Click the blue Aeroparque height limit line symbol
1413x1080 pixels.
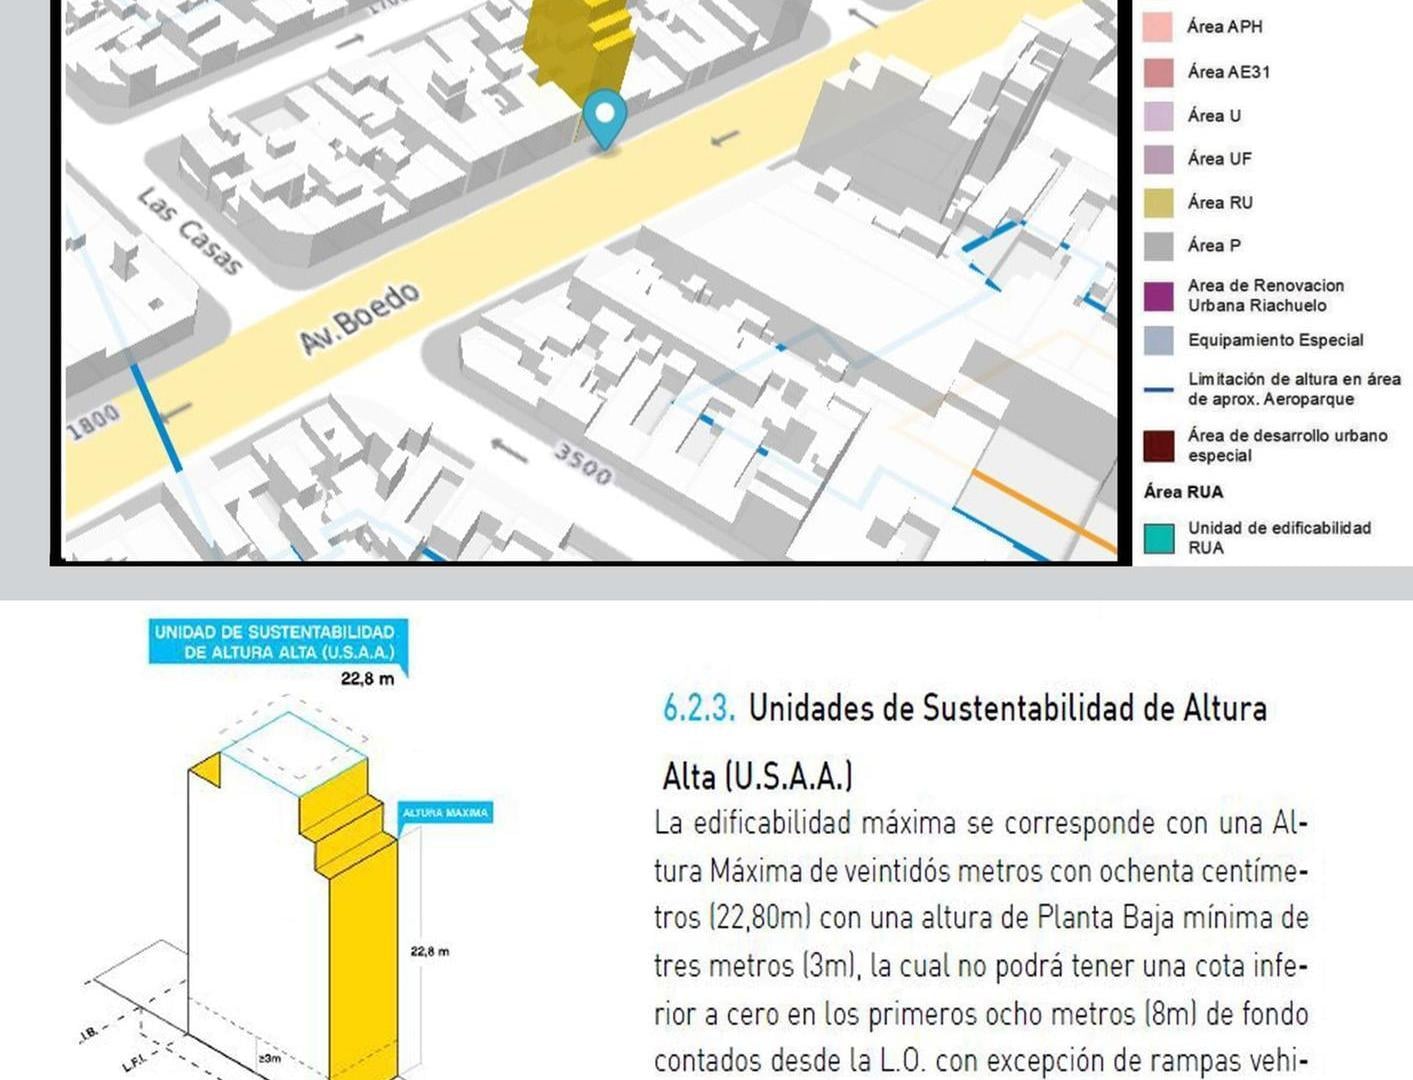(x=1157, y=389)
